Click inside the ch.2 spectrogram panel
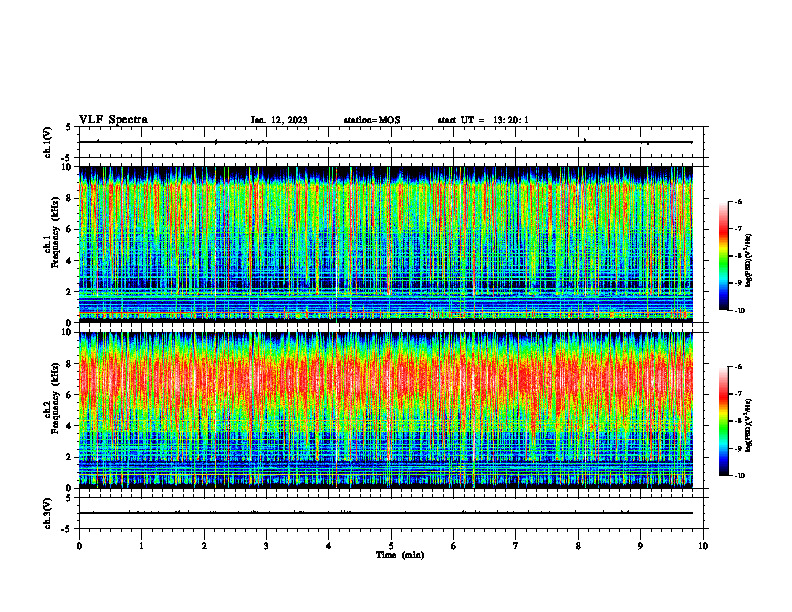 coord(386,410)
